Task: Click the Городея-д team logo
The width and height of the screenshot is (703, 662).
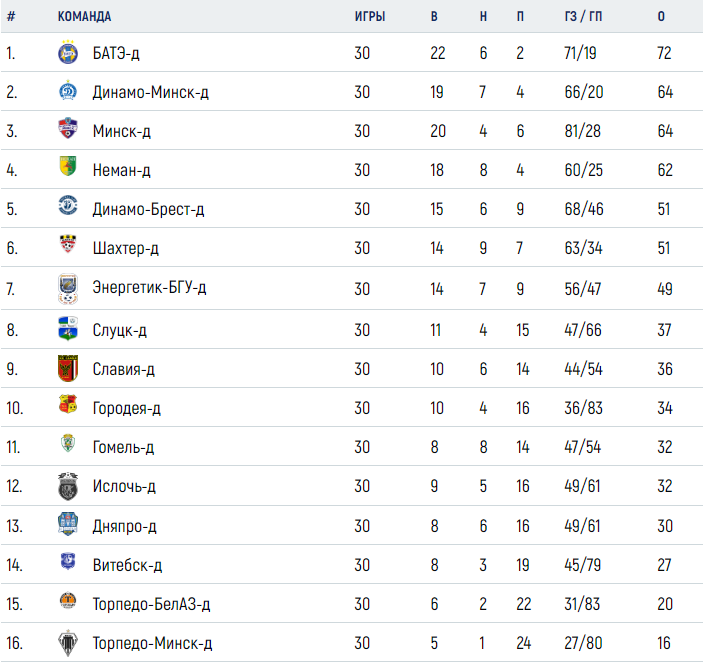Action: (x=67, y=408)
